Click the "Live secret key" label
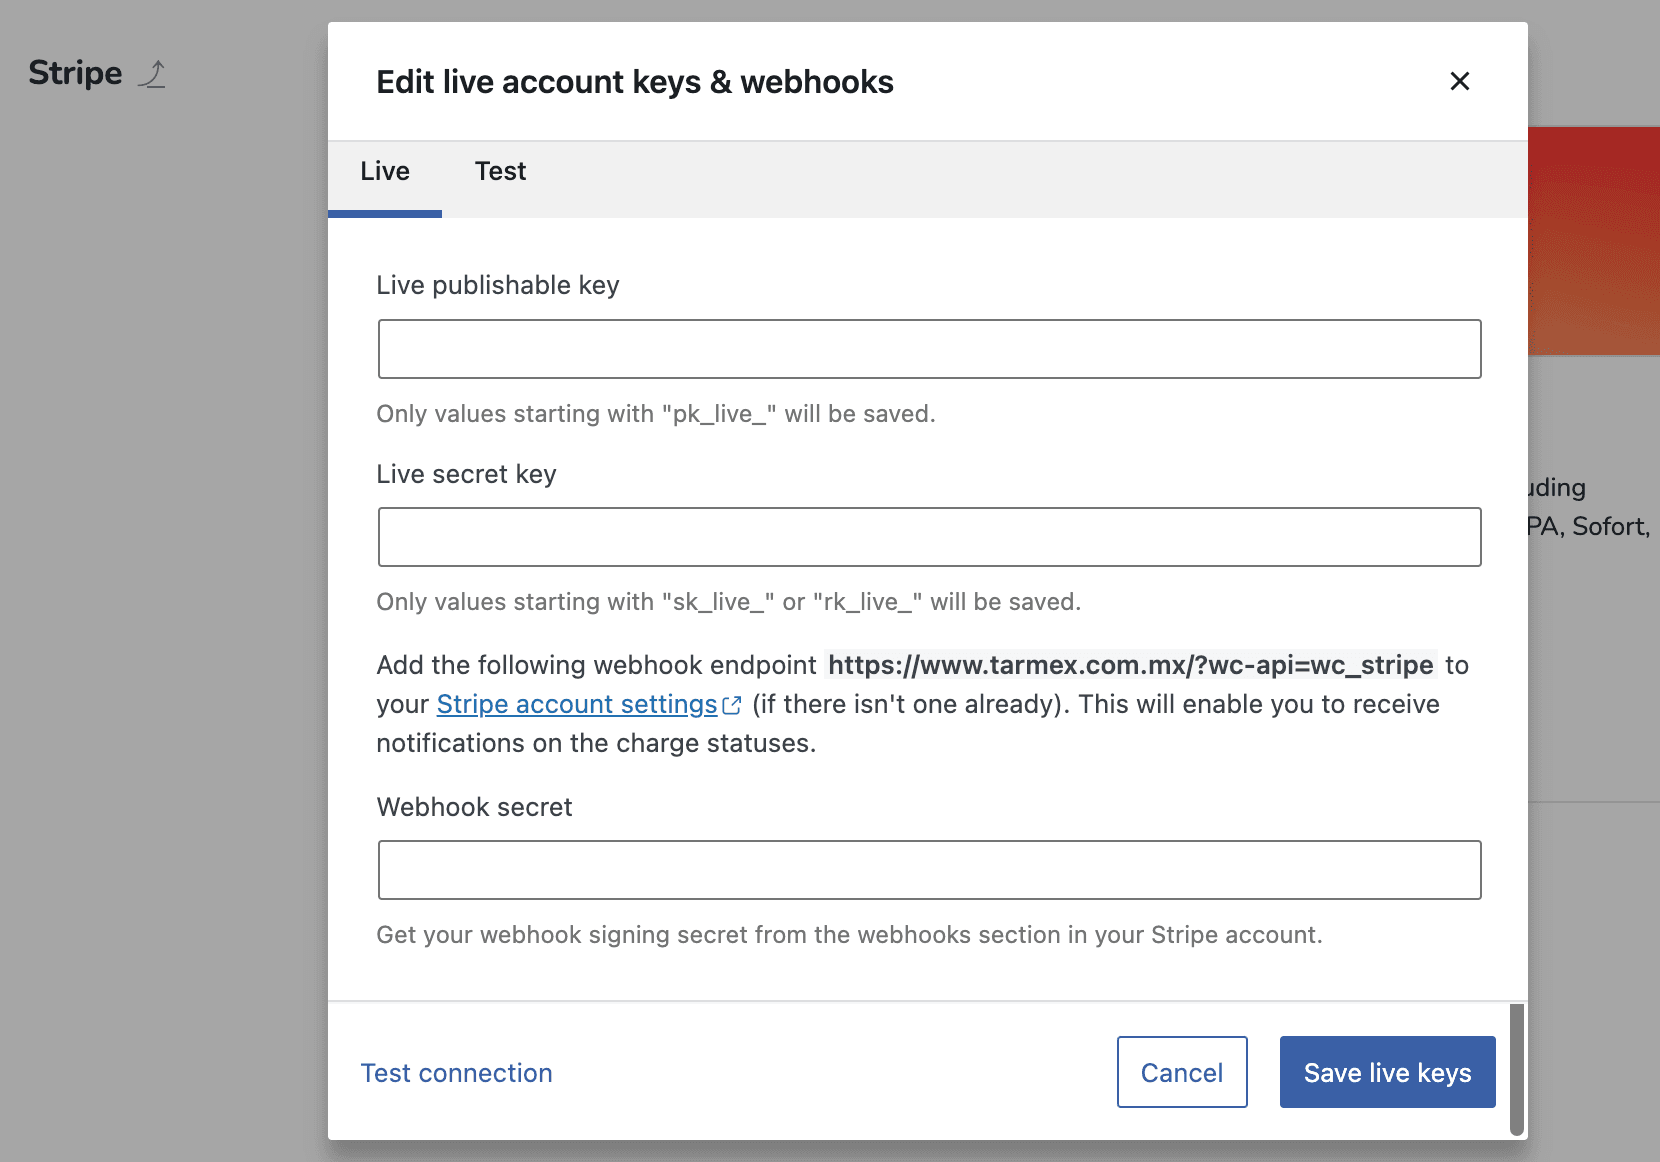 [466, 475]
